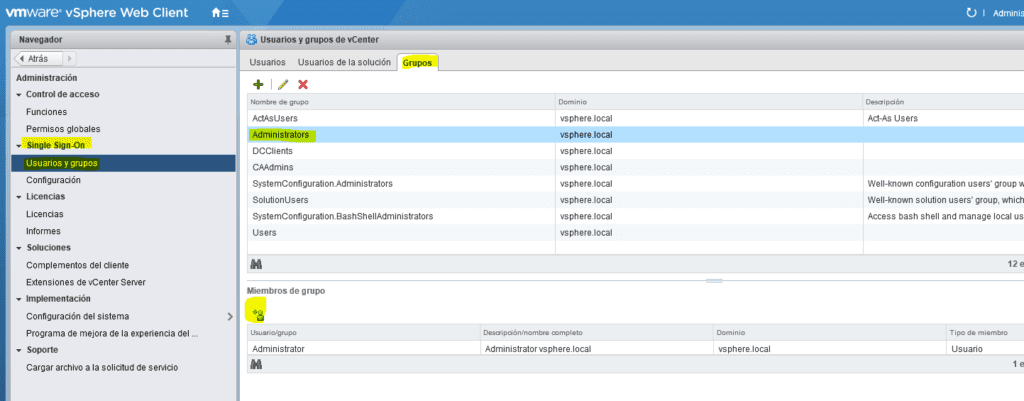Open Informes in navigator
Image resolution: width=1024 pixels, height=401 pixels.
click(43, 231)
